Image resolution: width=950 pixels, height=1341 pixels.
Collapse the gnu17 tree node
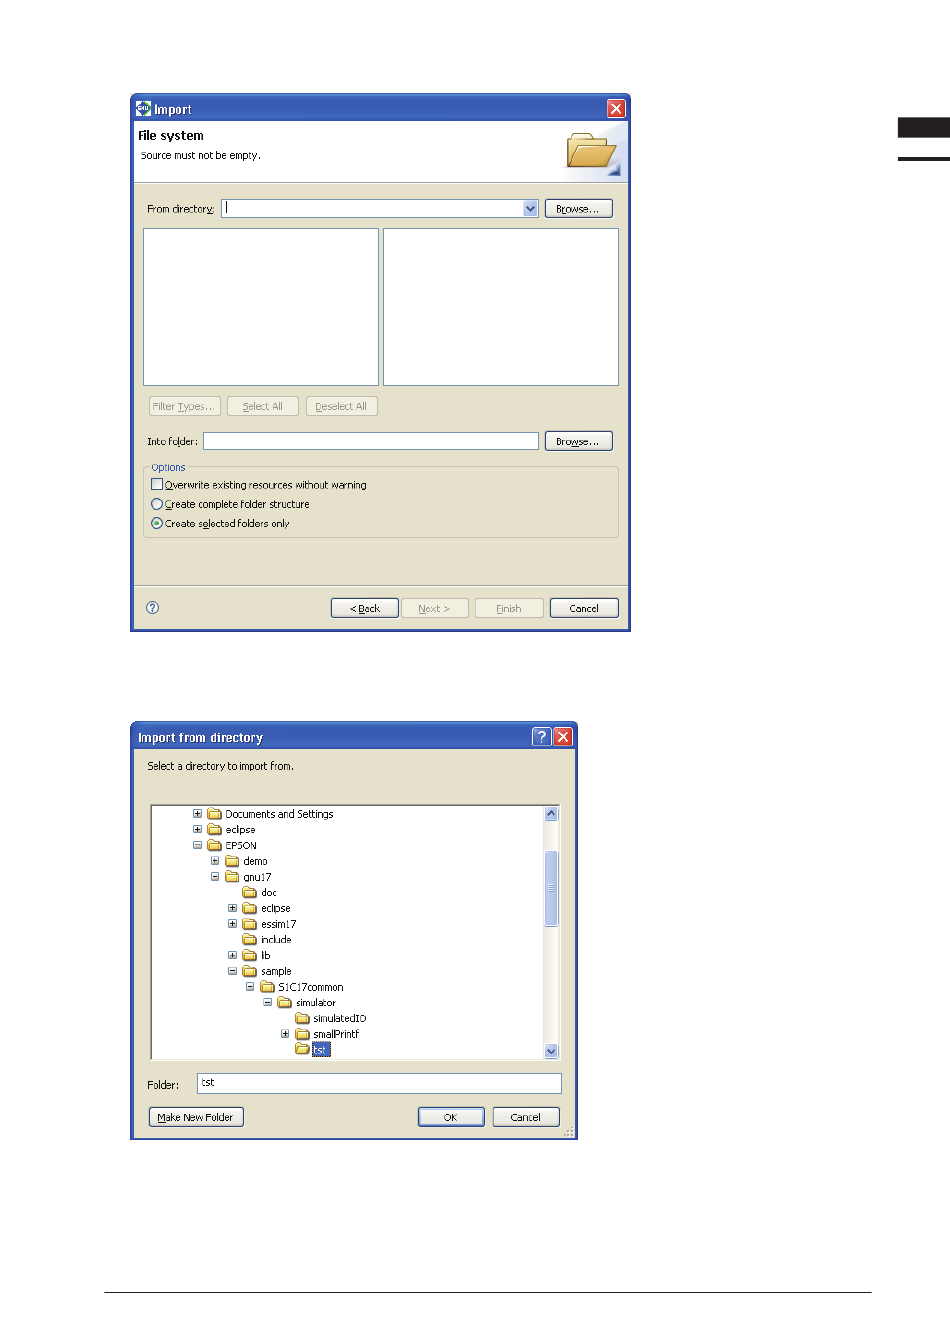point(215,877)
